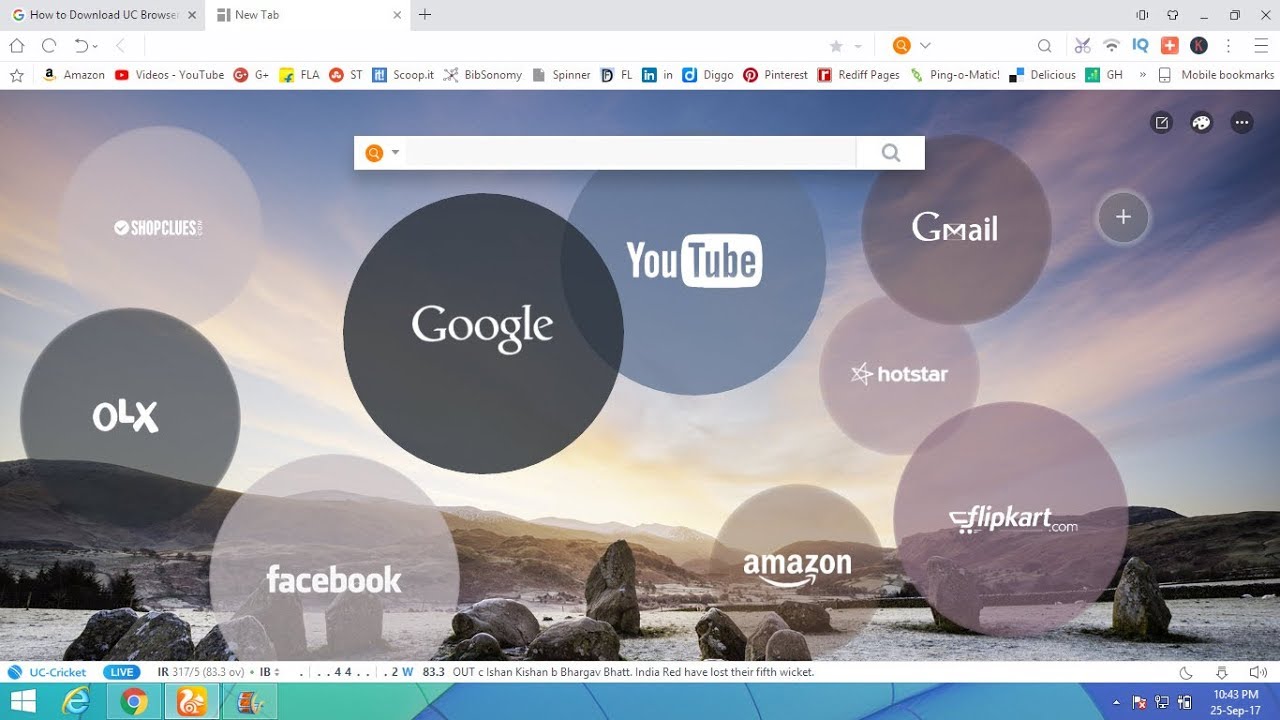Click the undo closed tab arrow icon
The image size is (1280, 720).
pos(81,45)
